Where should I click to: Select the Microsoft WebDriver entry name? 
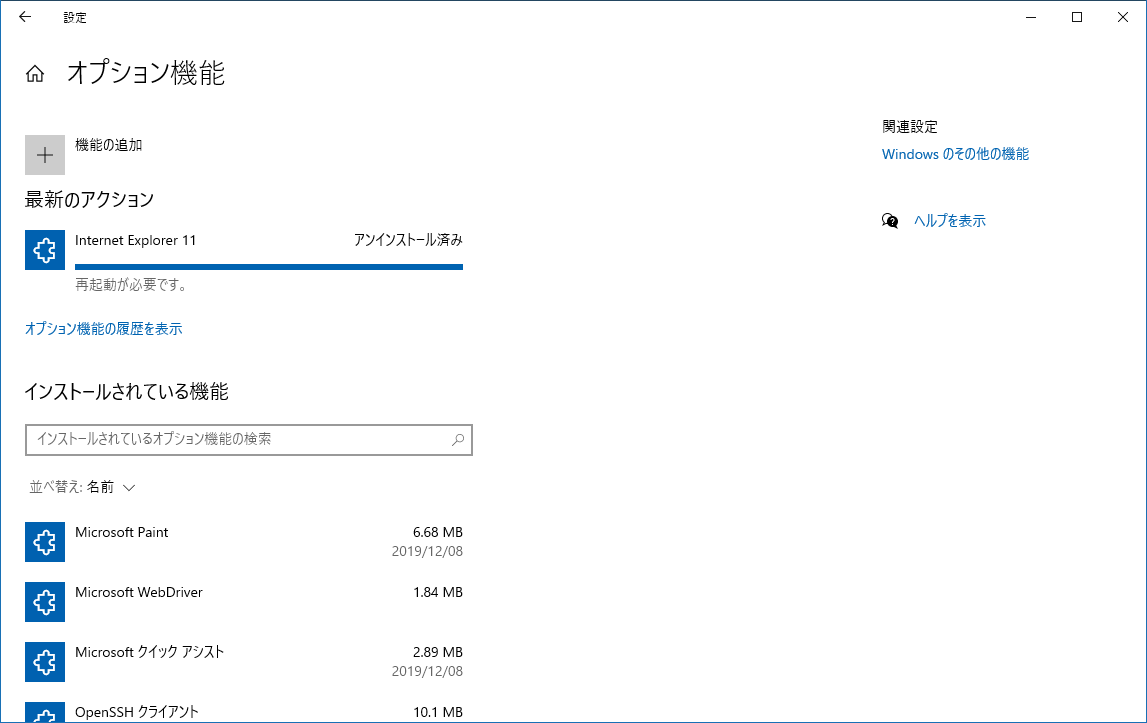(139, 592)
